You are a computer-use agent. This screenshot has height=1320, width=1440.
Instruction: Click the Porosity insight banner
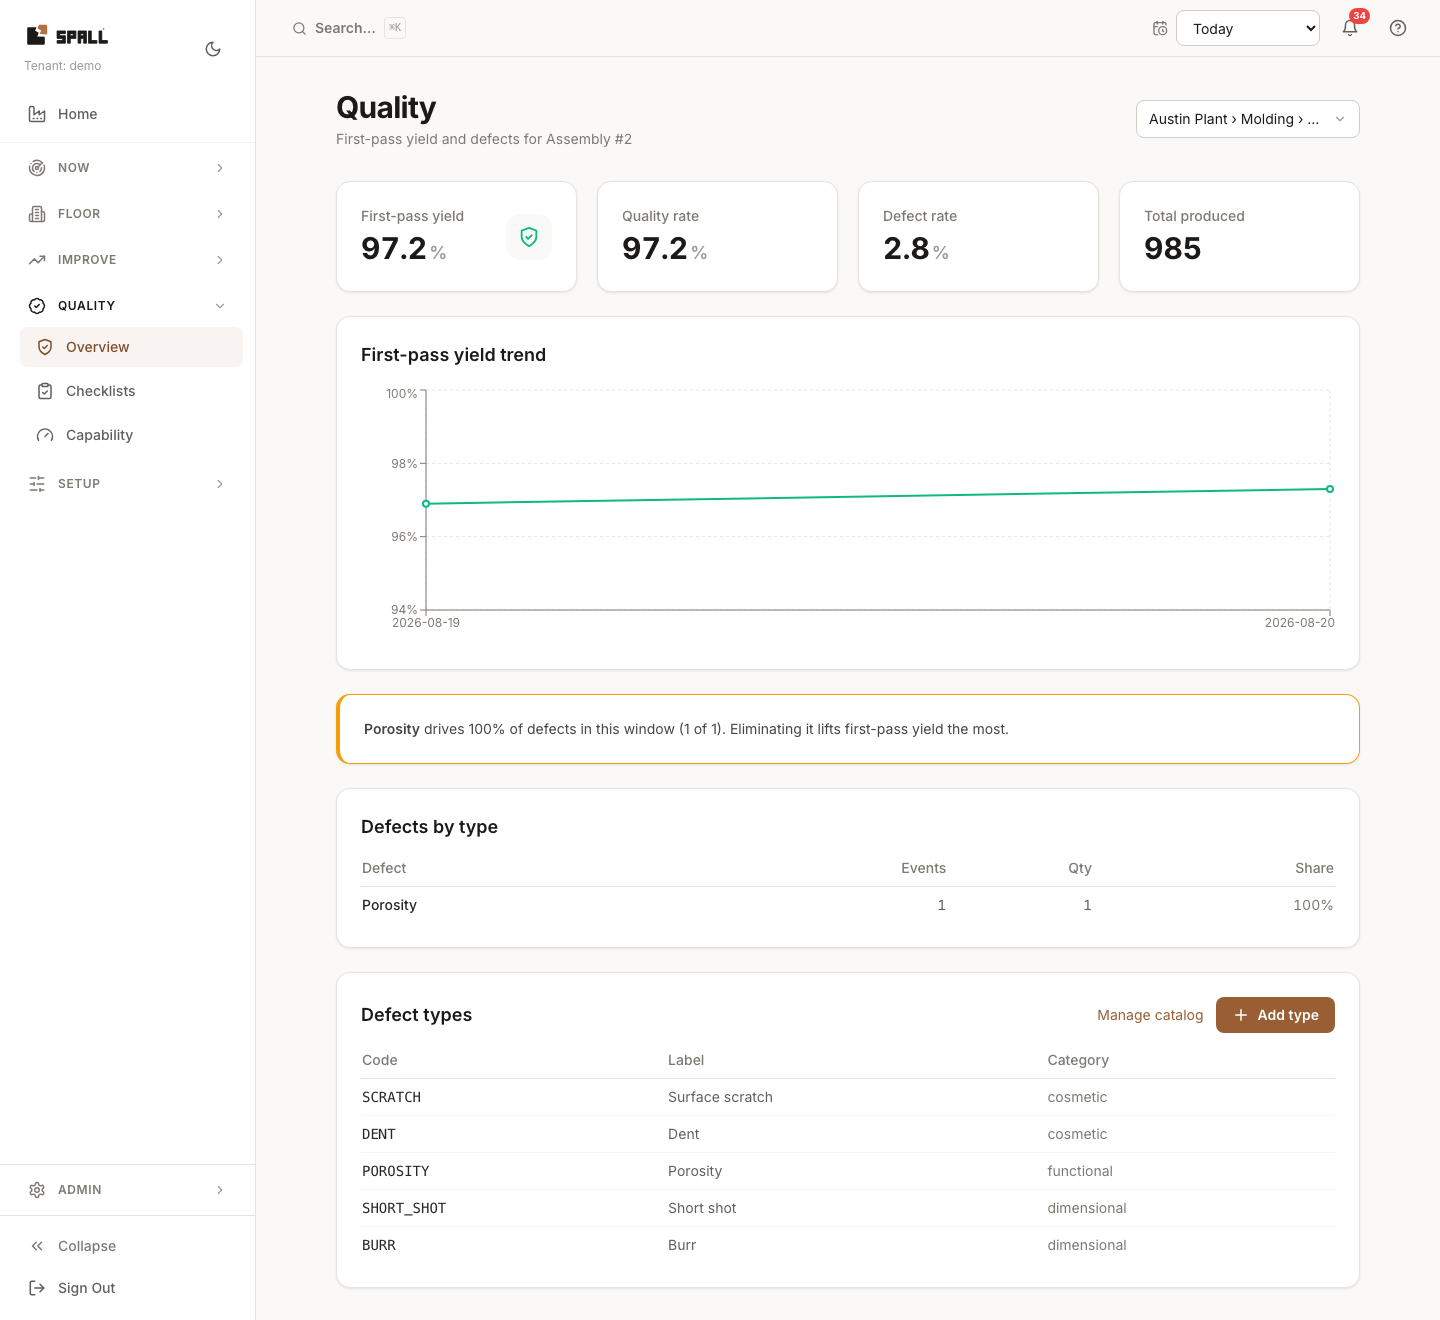tap(848, 729)
